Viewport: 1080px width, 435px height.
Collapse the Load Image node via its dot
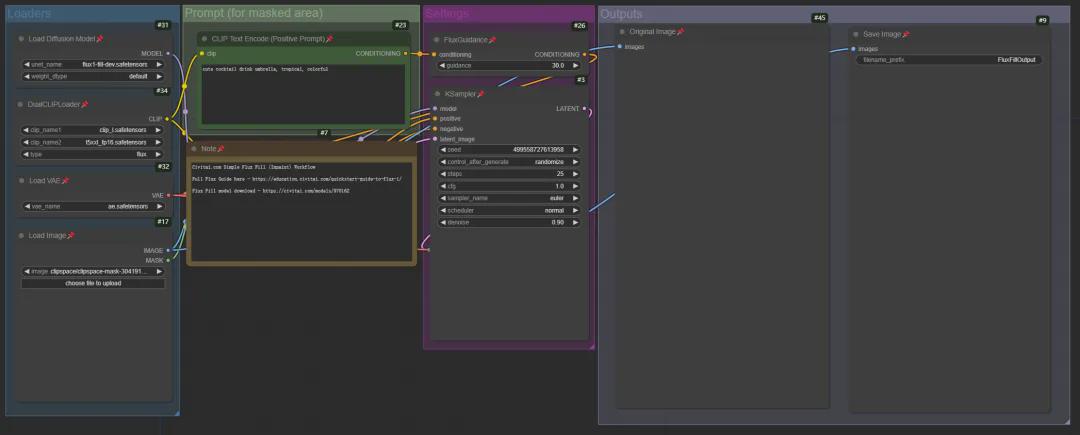pyautogui.click(x=21, y=235)
